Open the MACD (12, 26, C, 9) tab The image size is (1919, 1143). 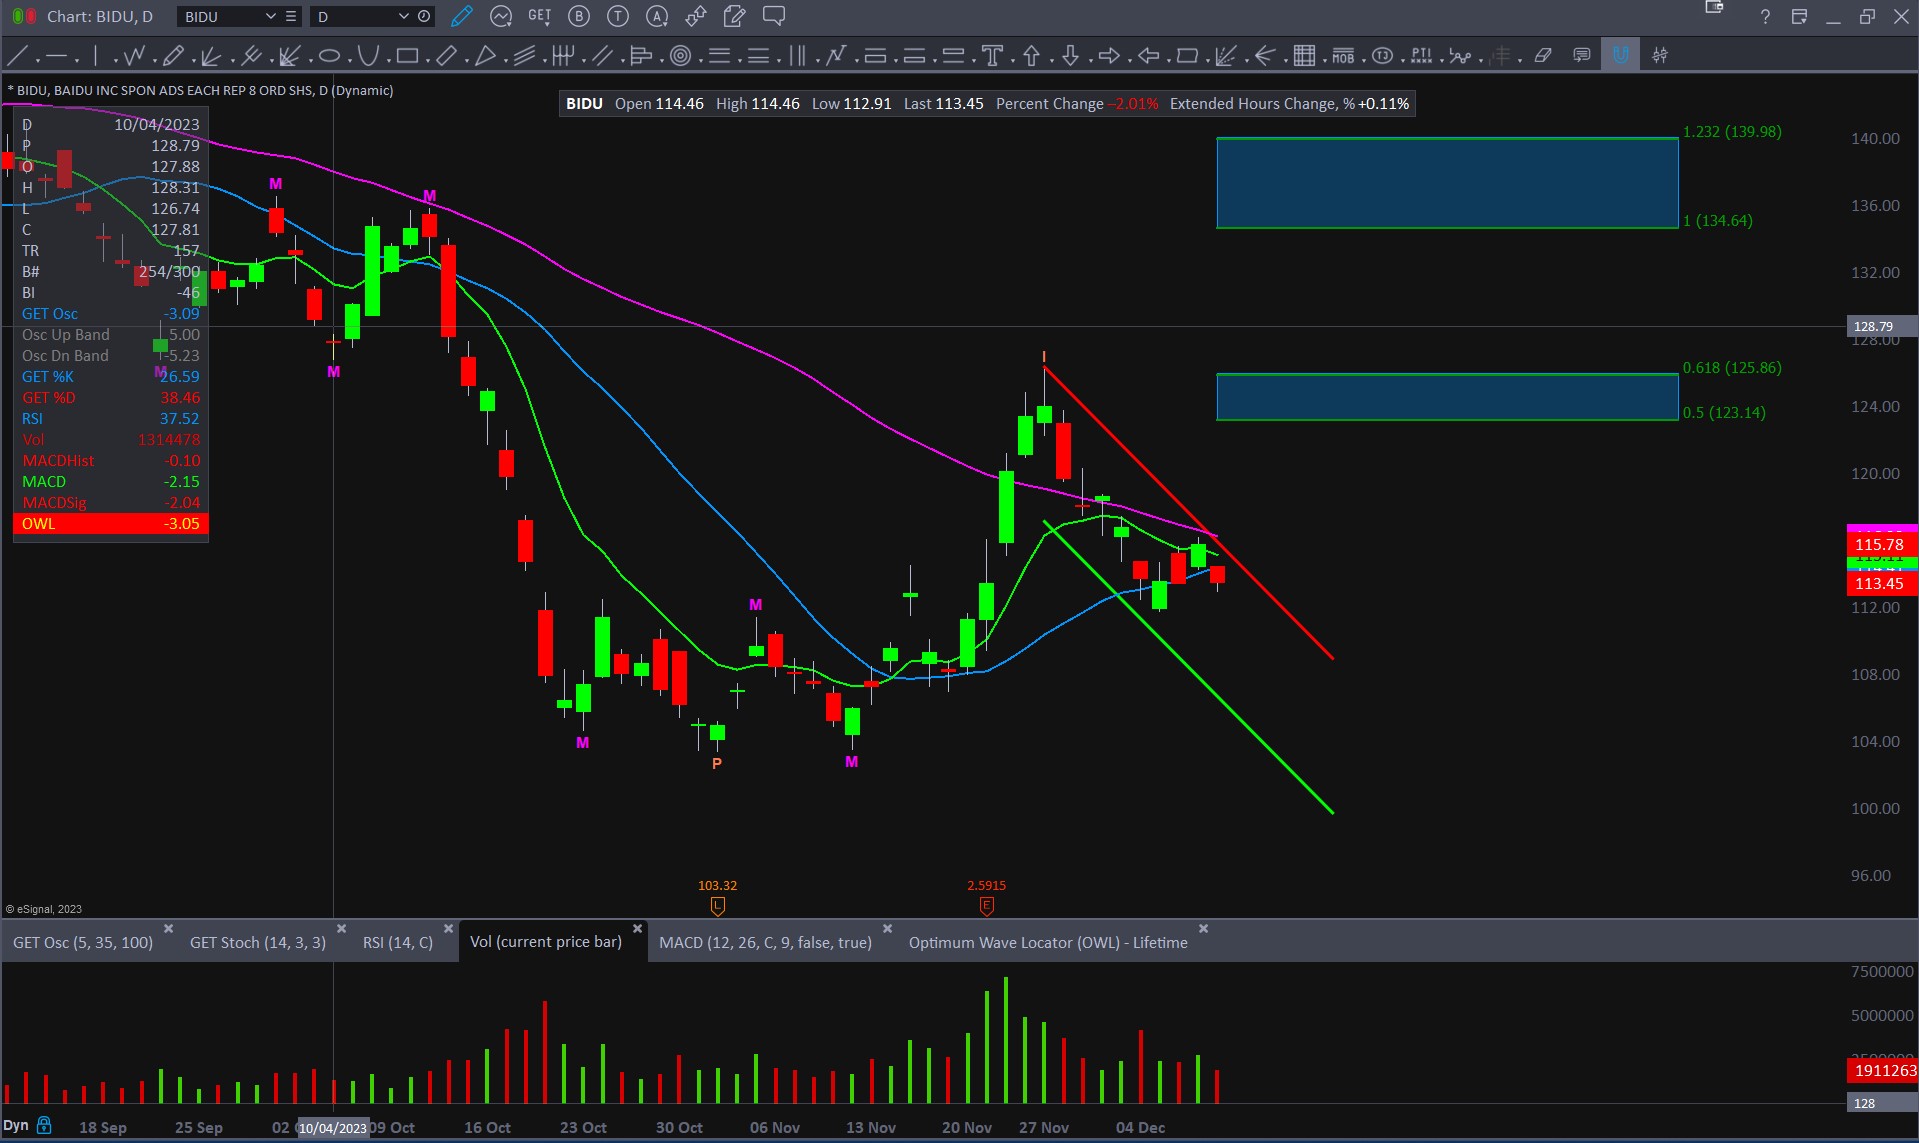pos(765,942)
